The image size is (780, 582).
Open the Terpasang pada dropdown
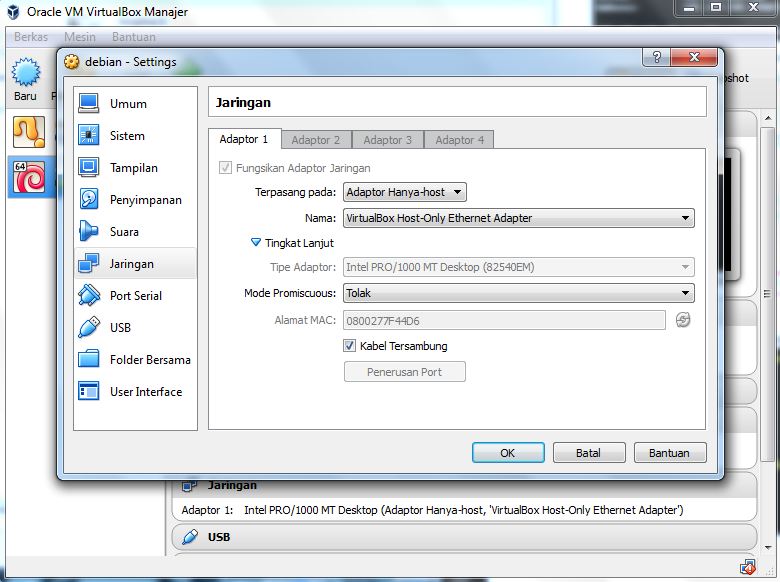[404, 192]
